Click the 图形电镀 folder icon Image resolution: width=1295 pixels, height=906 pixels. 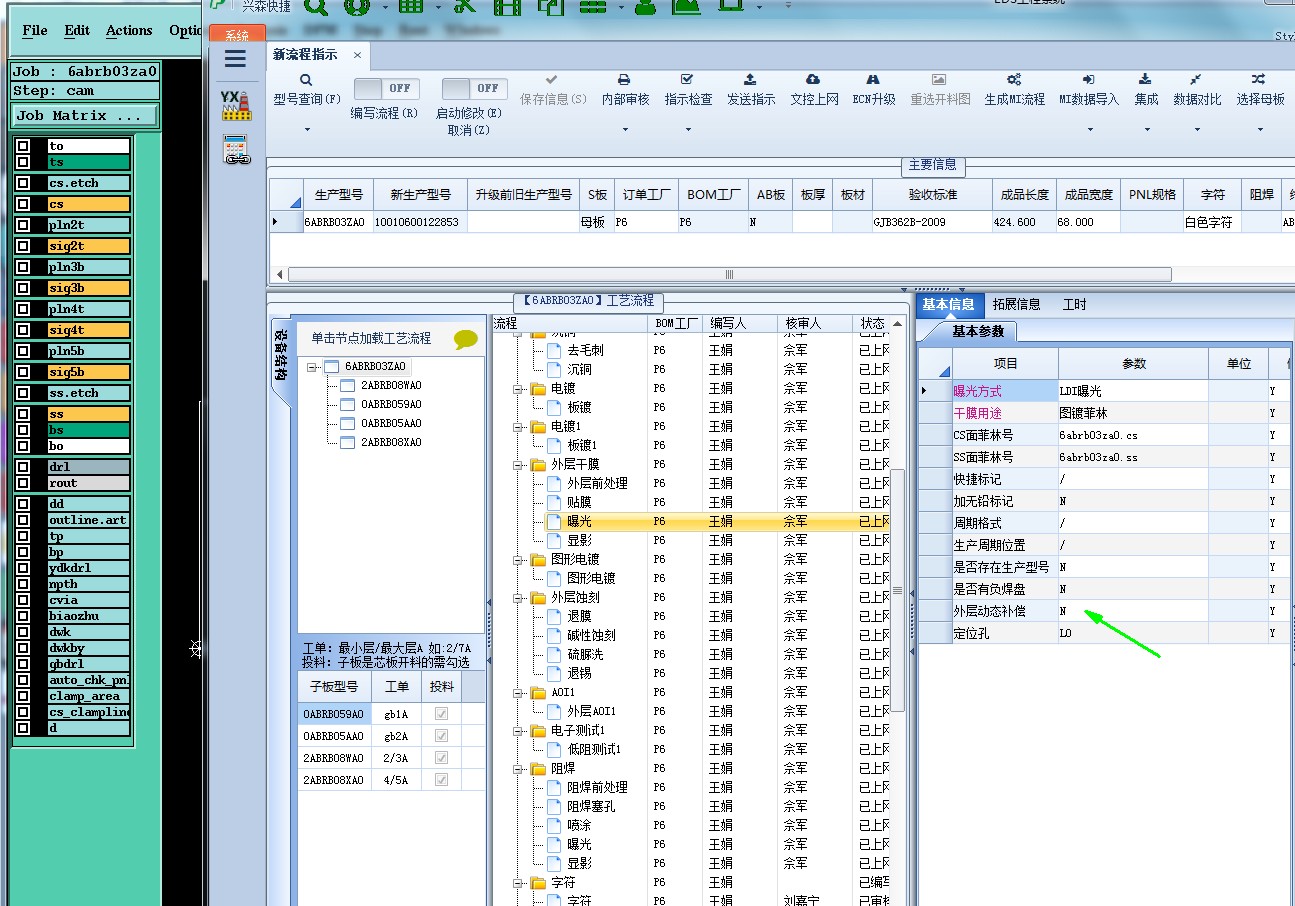(x=537, y=559)
